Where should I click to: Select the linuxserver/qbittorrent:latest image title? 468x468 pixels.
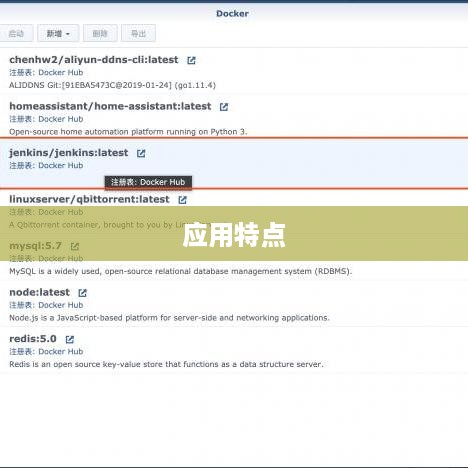[x=89, y=199]
